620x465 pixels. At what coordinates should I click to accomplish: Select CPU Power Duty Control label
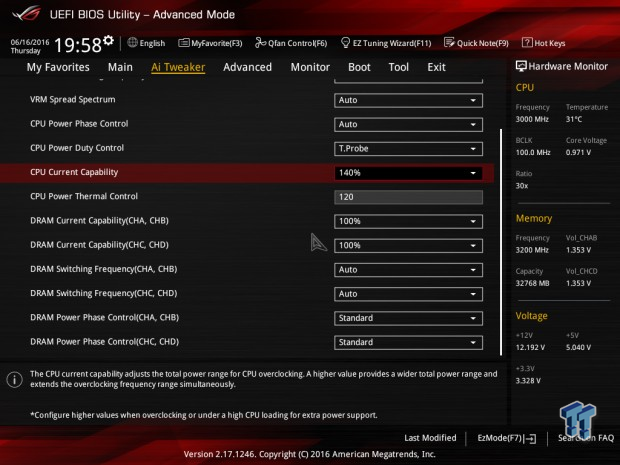coord(77,148)
